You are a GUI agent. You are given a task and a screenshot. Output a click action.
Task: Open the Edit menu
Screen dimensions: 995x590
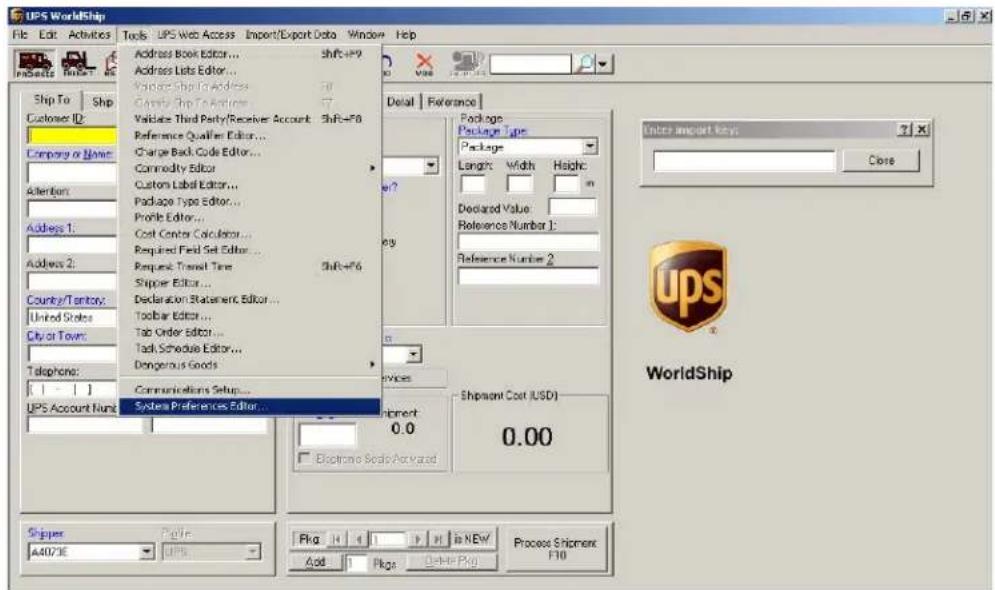pos(48,35)
